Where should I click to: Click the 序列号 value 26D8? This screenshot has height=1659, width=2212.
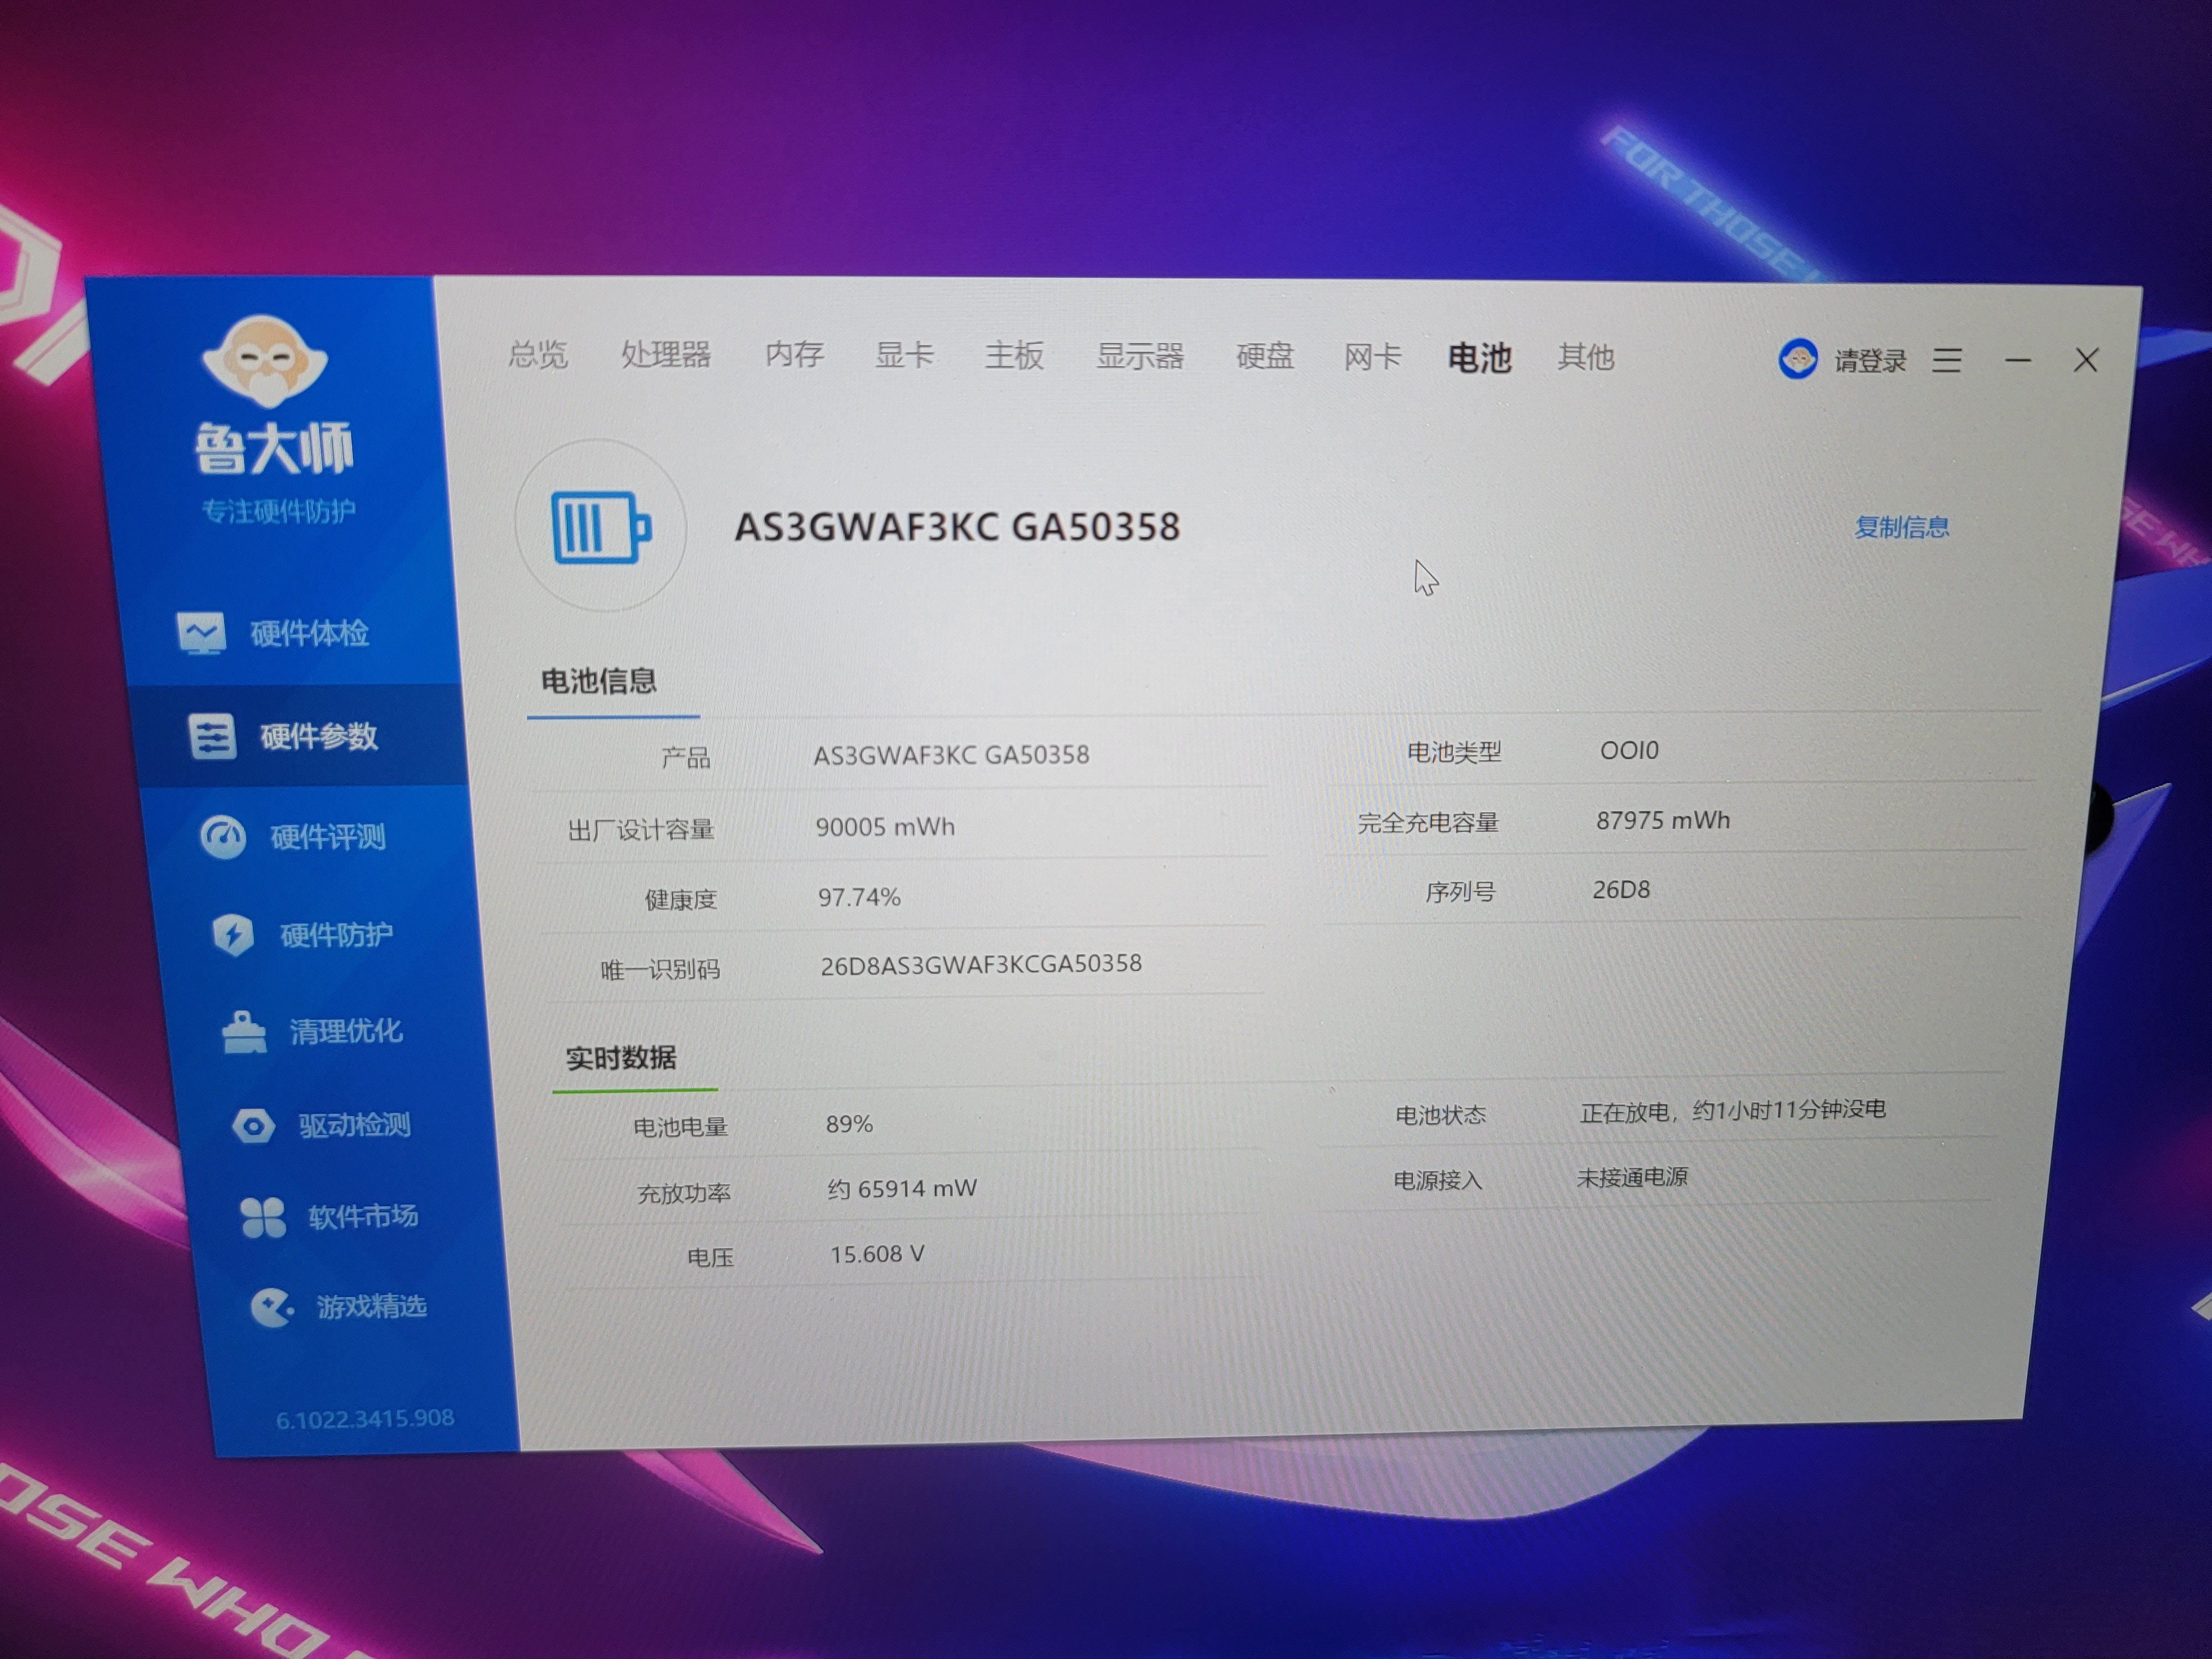click(1621, 890)
